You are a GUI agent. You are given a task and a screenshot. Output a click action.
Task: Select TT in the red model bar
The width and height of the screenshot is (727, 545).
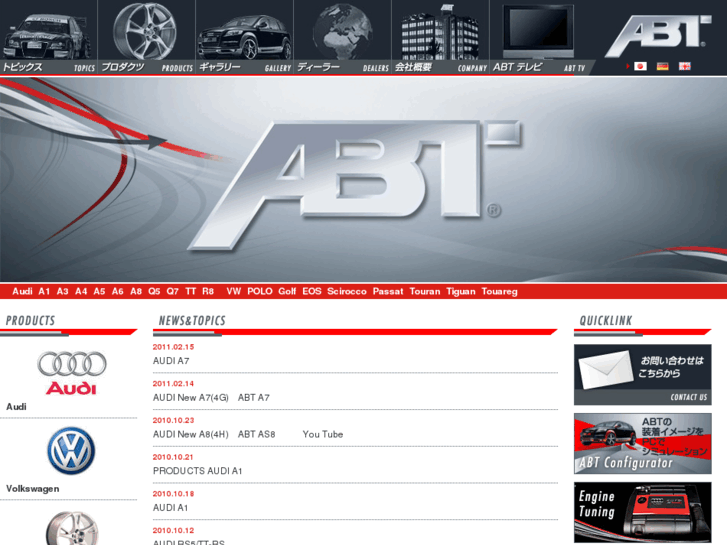click(191, 291)
